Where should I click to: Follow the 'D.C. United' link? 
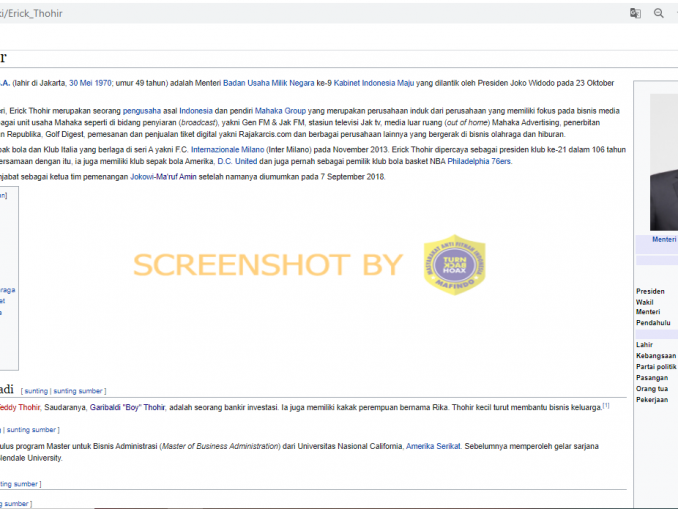pos(237,161)
